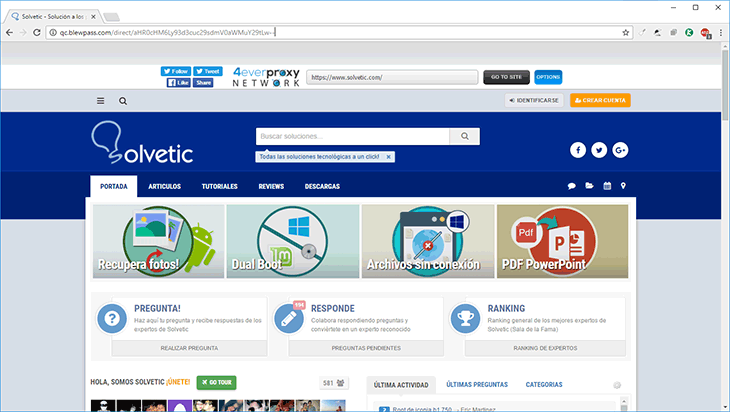
Task: Click the PREGUNTAS PENDIENTES button
Action: point(366,348)
